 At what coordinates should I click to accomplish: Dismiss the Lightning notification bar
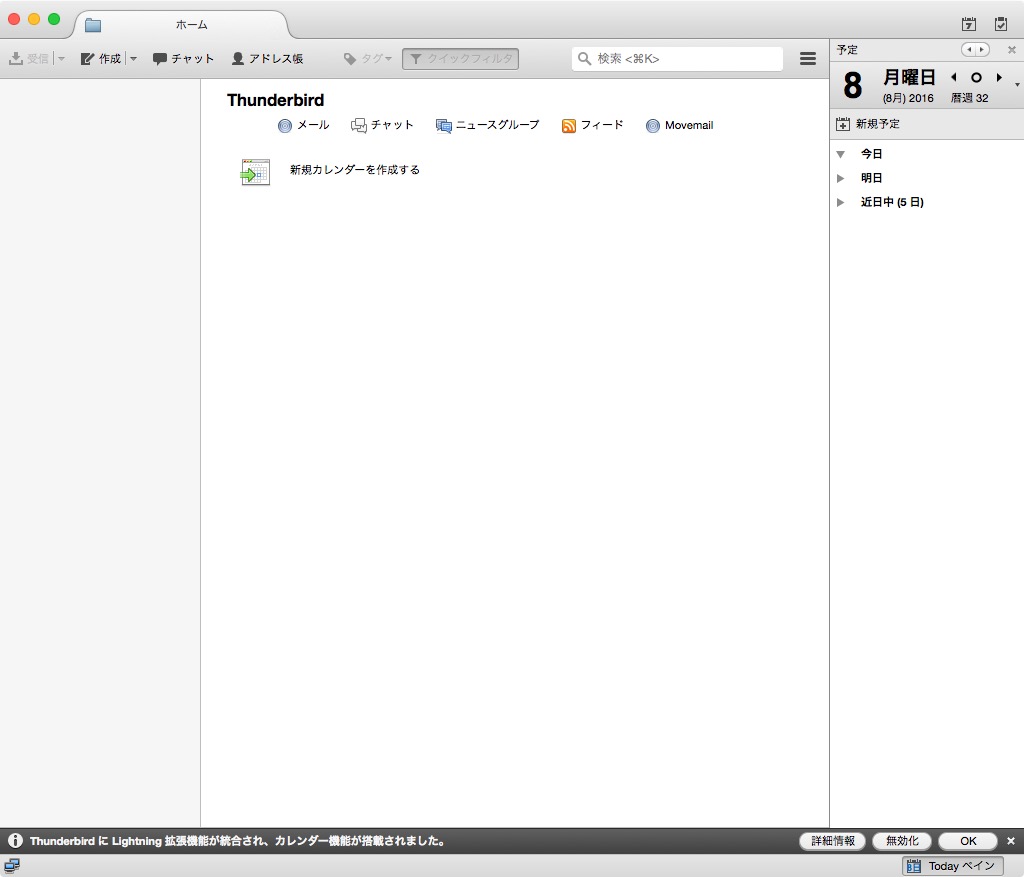pos(1011,840)
